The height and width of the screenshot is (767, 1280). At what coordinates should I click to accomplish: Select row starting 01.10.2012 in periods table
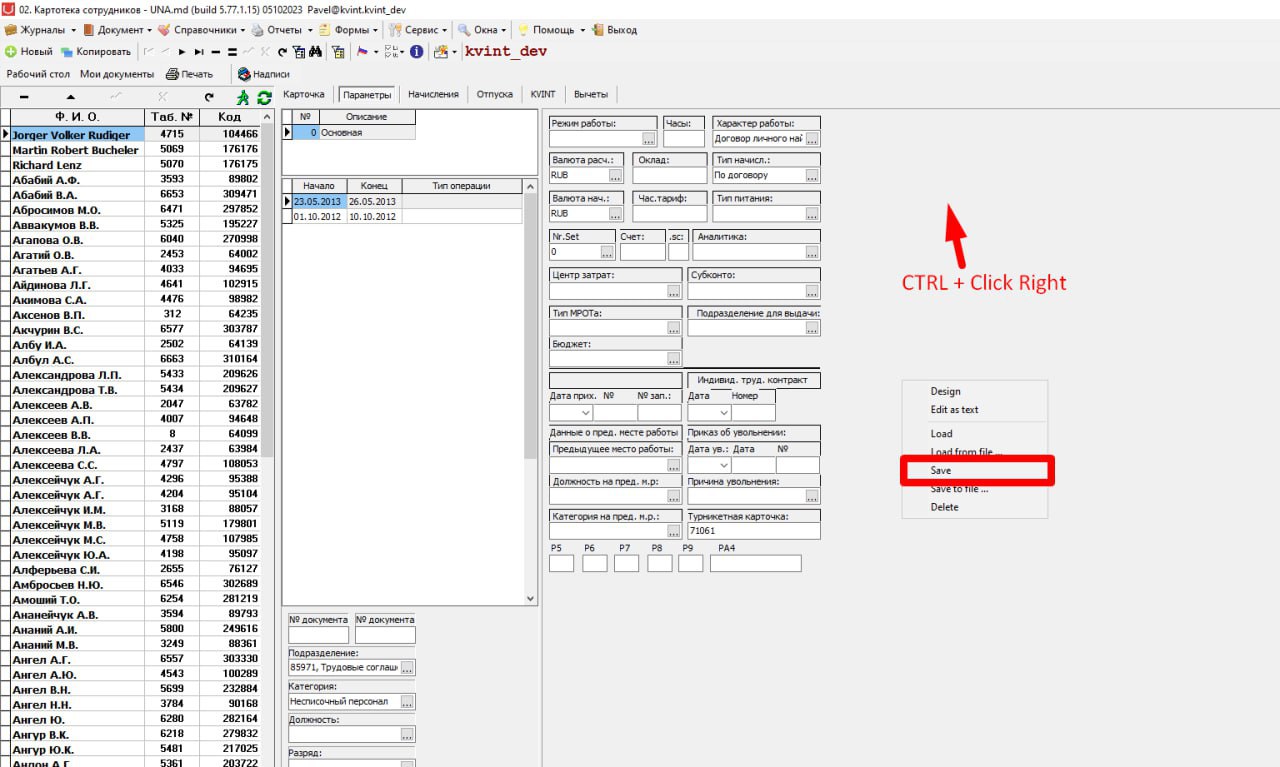(402, 216)
